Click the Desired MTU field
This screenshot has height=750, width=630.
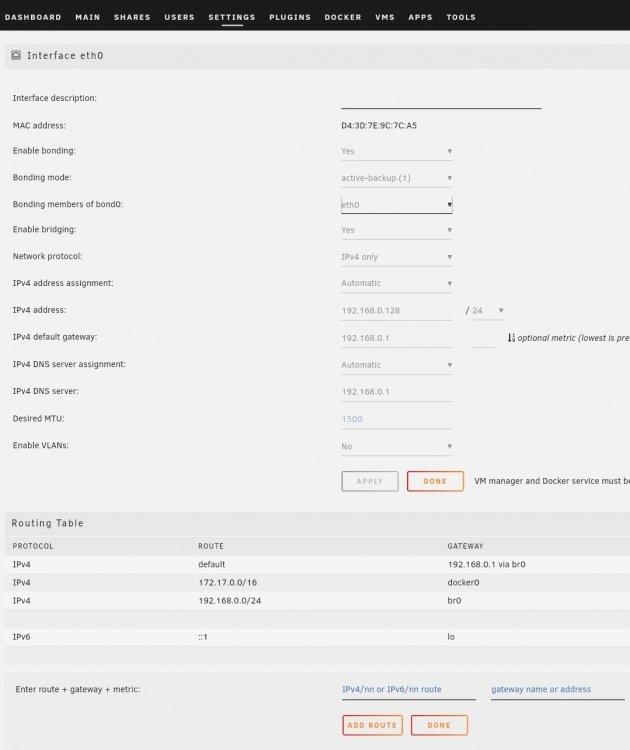click(x=397, y=419)
